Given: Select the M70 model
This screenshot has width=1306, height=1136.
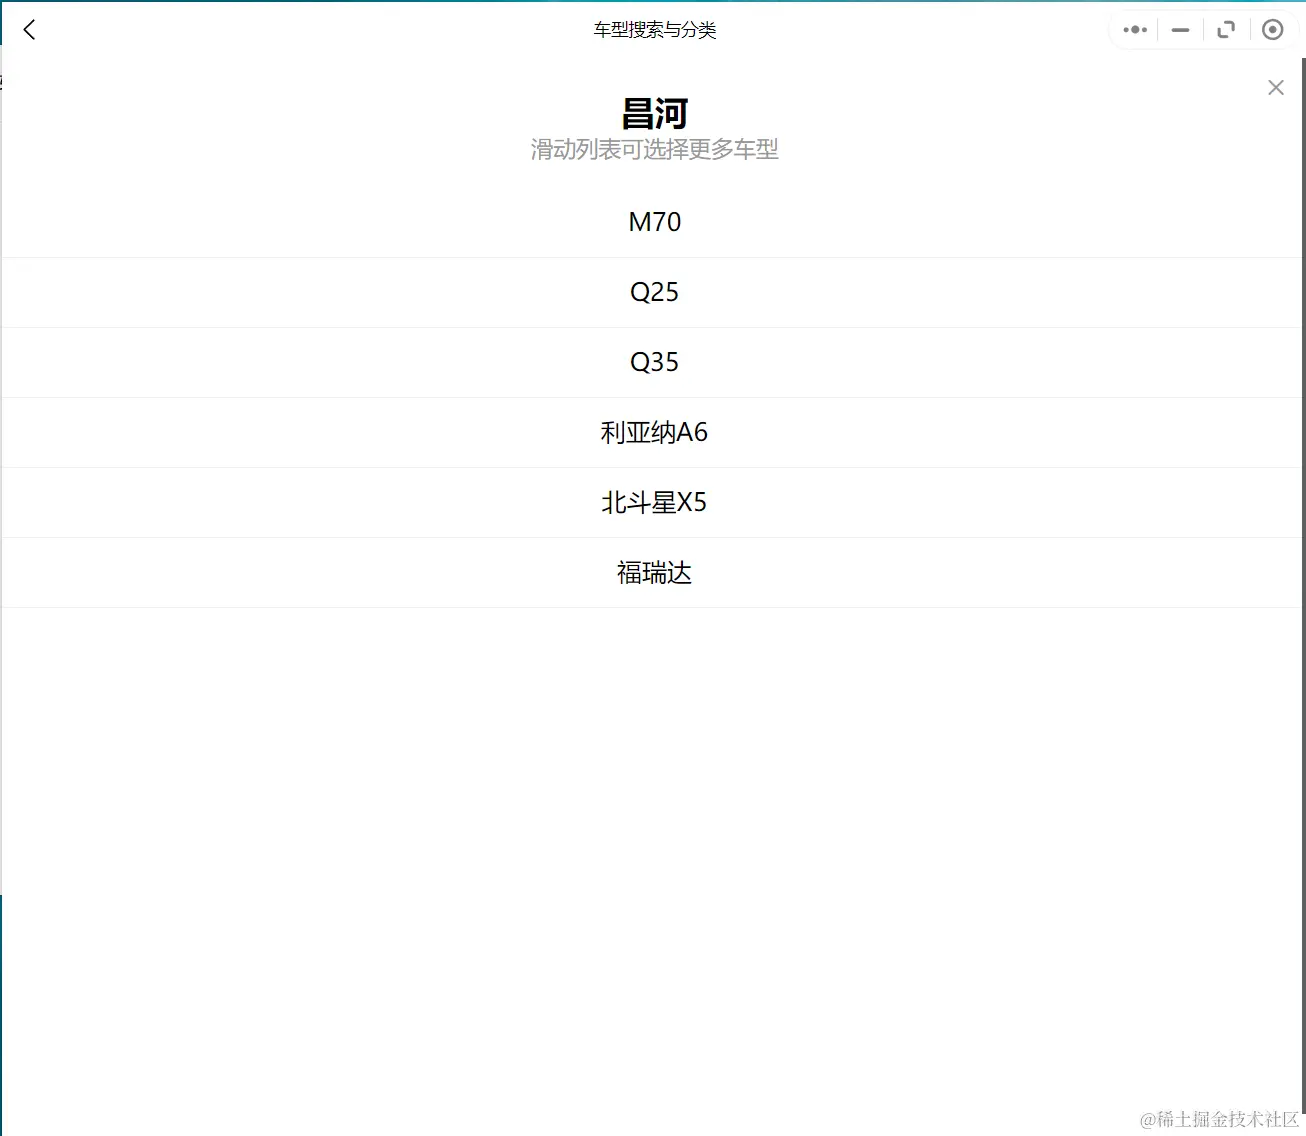Looking at the screenshot, I should [x=654, y=222].
